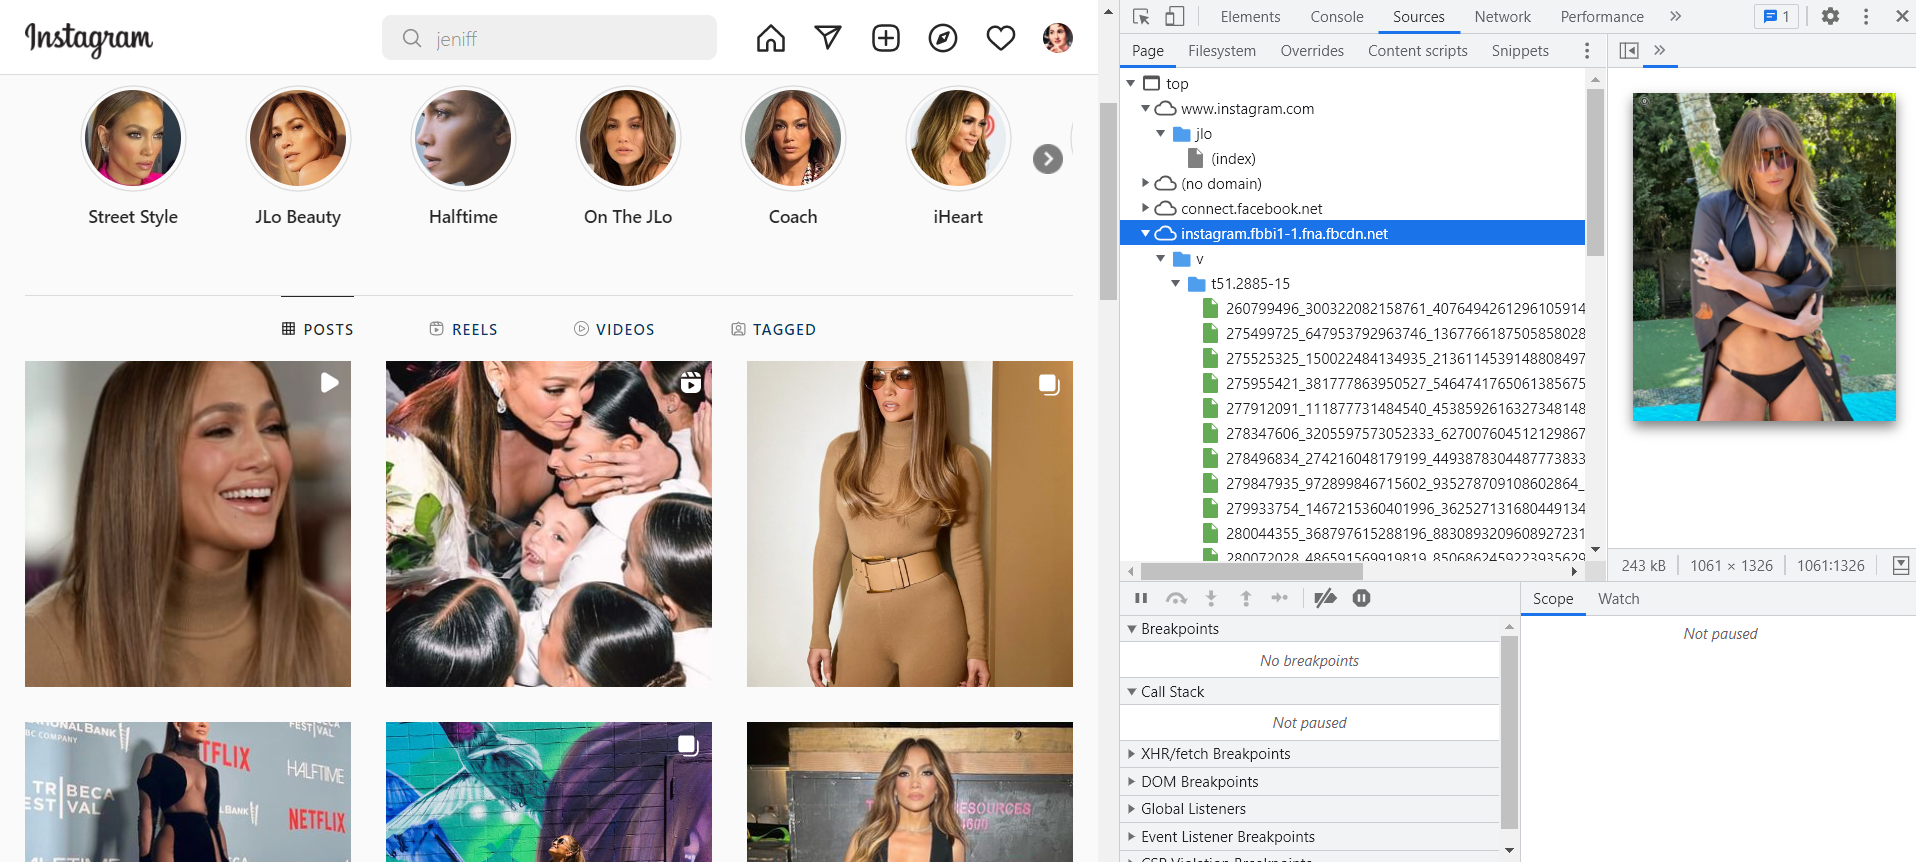This screenshot has width=1916, height=862.
Task: Expand the (no domain) node
Action: 1146,183
